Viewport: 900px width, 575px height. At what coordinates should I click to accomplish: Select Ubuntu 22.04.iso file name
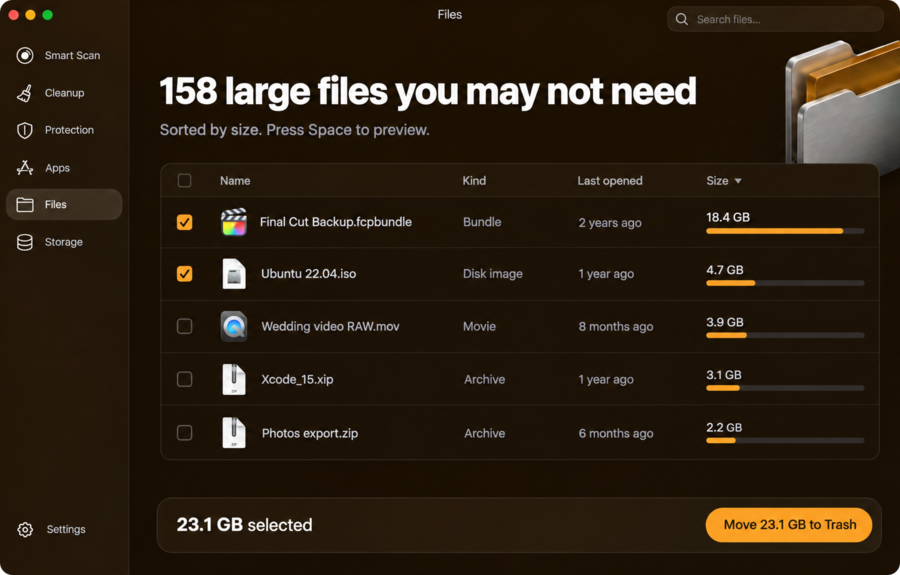[x=308, y=274]
